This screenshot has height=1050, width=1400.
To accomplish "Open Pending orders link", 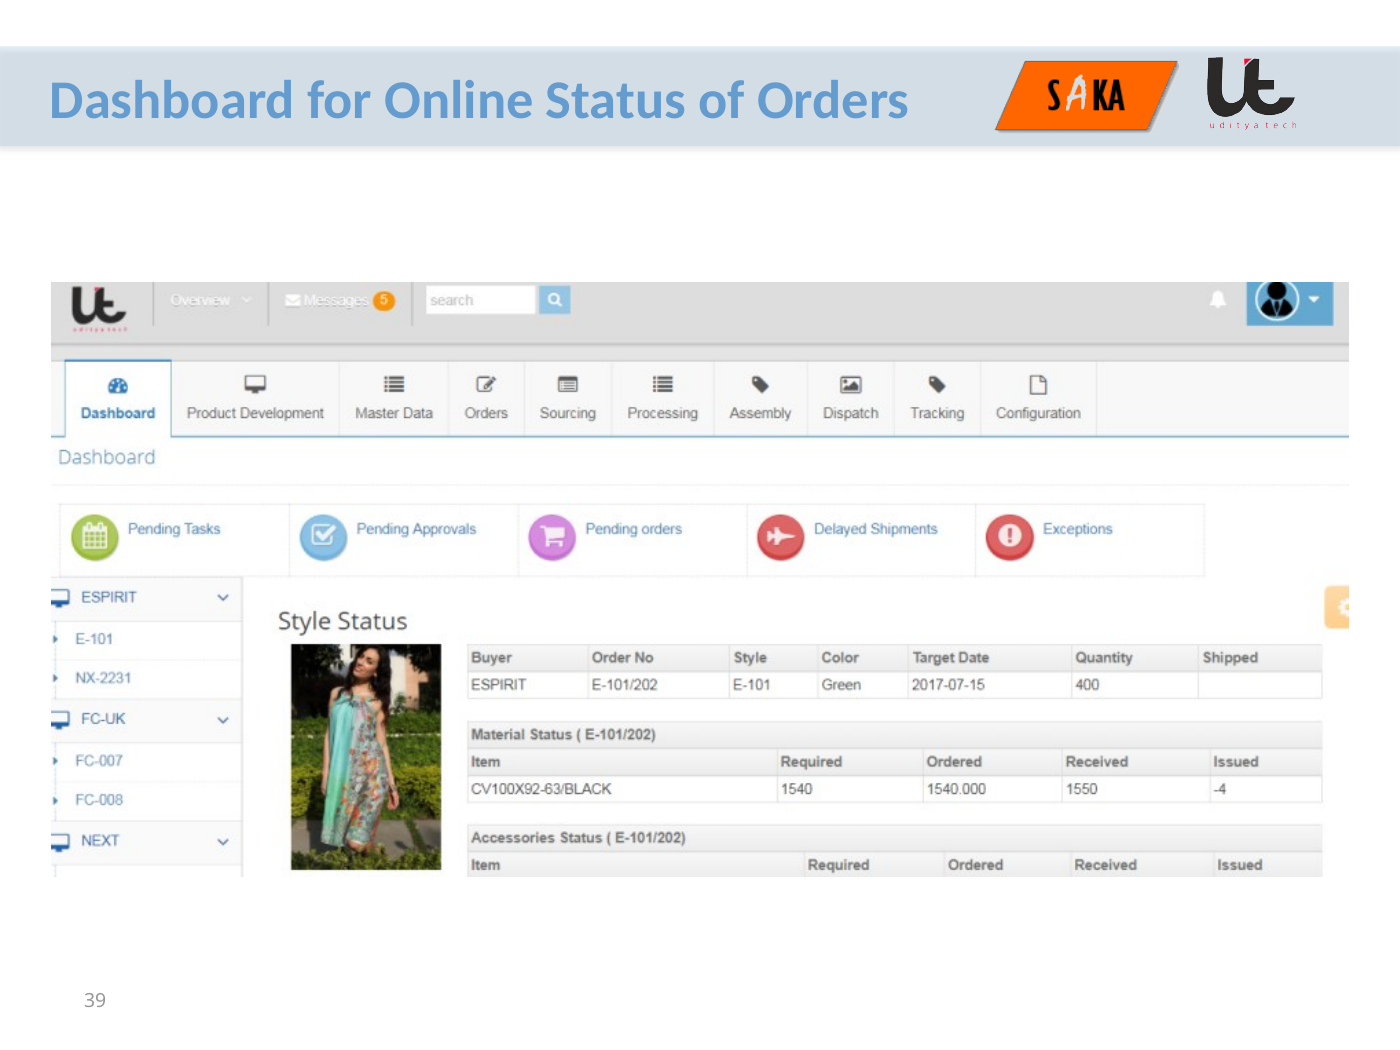I will point(633,529).
